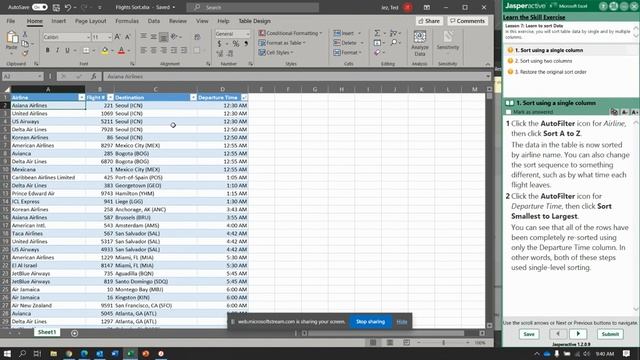Open Format as Table menu
This screenshot has height=360, width=640.
pos(282,43)
